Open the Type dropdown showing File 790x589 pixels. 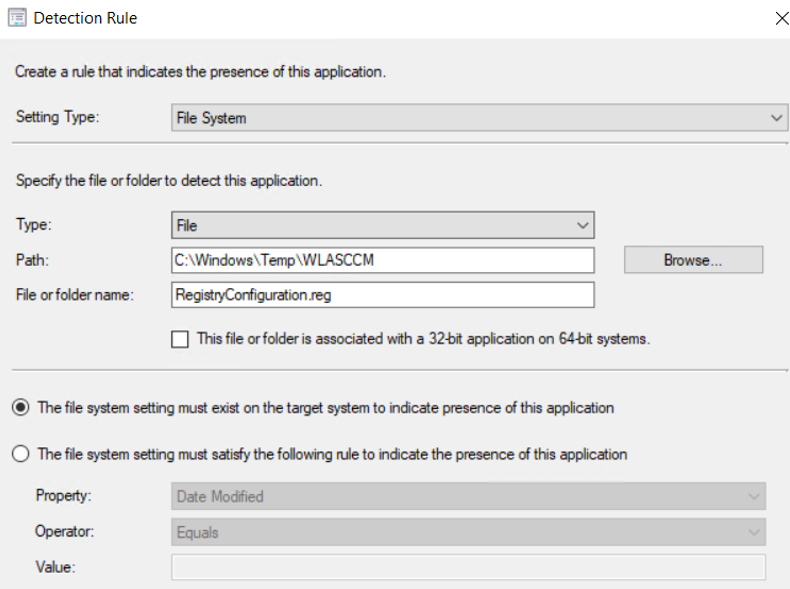click(382, 225)
